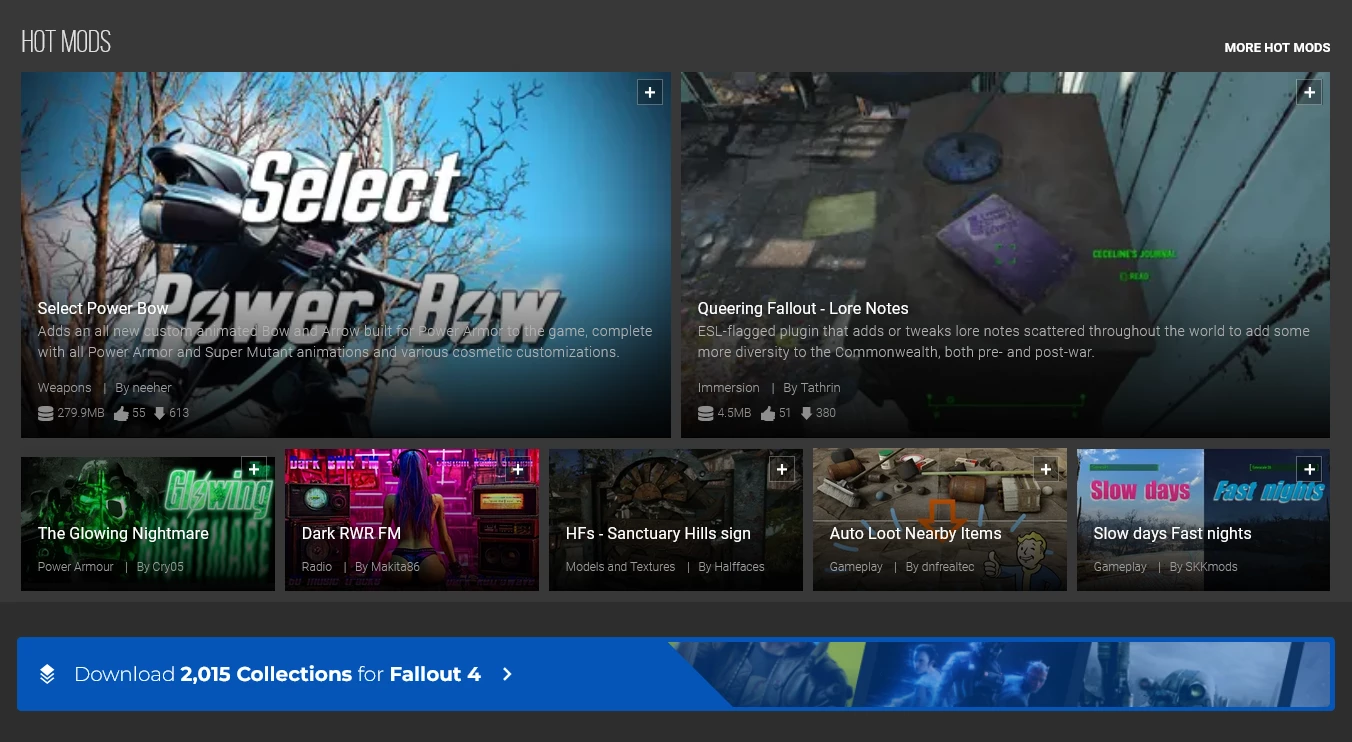Click the 4.5MB file size text
This screenshot has height=742, width=1352.
tap(734, 413)
